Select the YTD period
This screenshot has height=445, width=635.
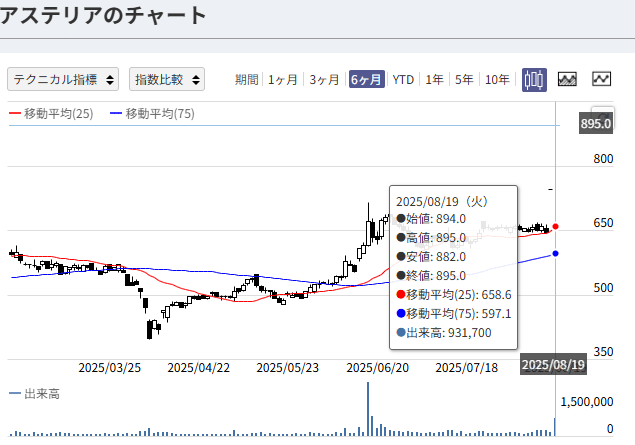tap(403, 79)
